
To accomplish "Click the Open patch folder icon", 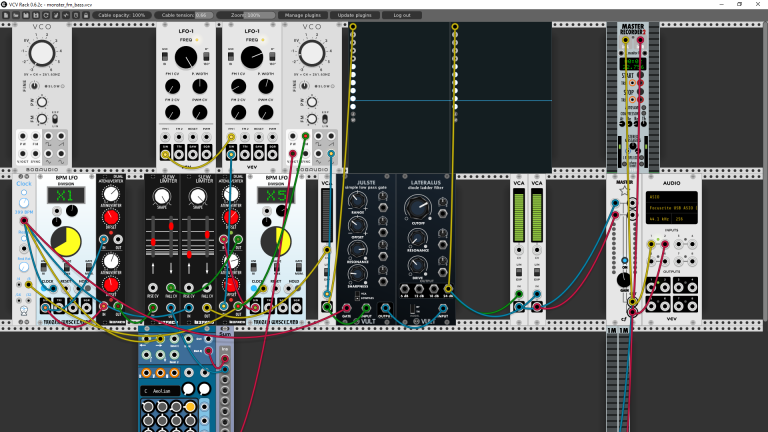I will pos(16,15).
